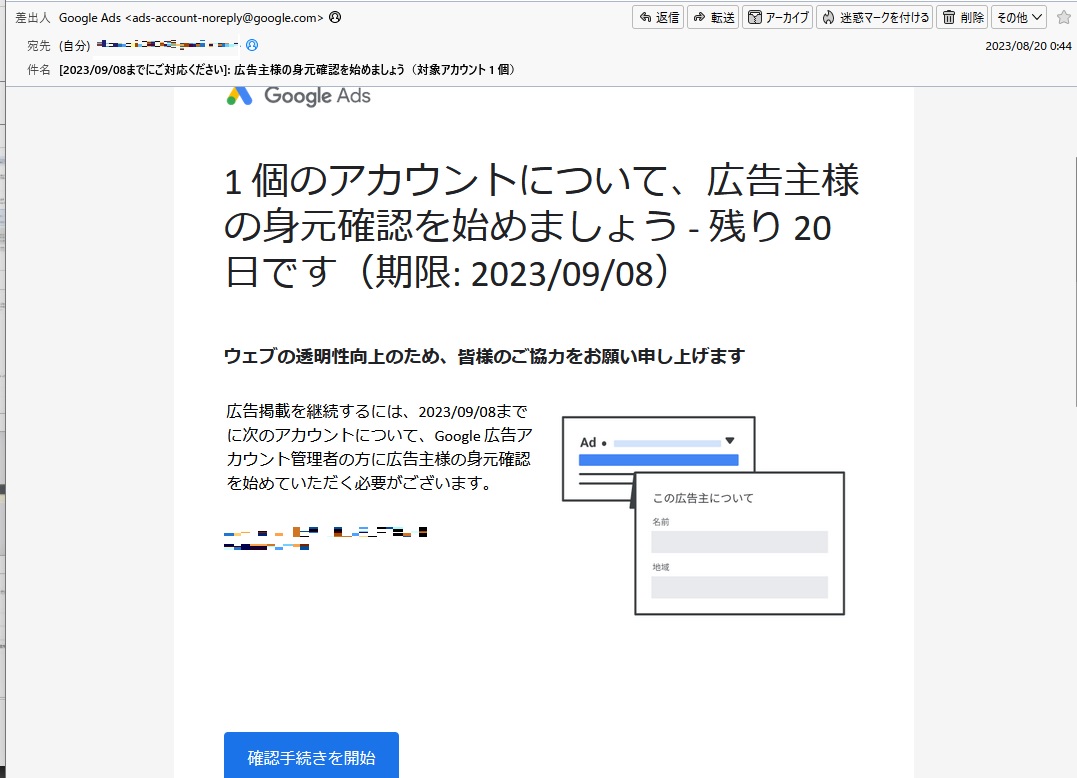Click the junk flame icon on 迷惑マークを付ける
The image size is (1077, 778).
(830, 17)
